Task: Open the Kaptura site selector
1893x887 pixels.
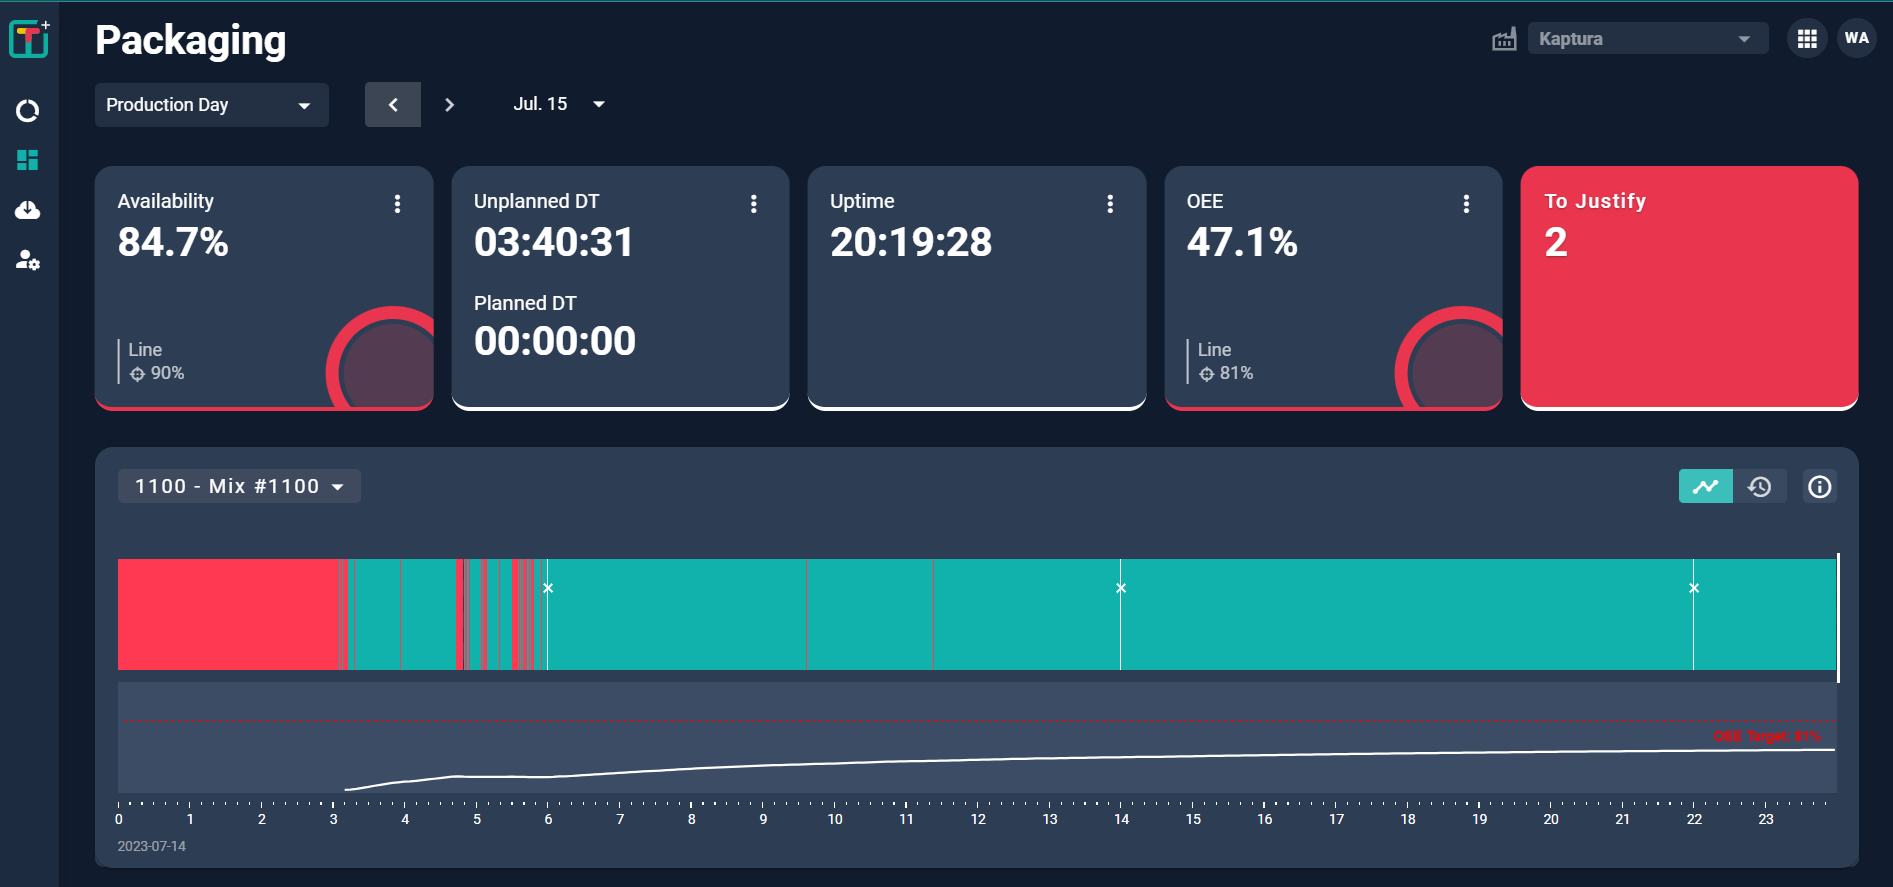Action: pyautogui.click(x=1648, y=39)
